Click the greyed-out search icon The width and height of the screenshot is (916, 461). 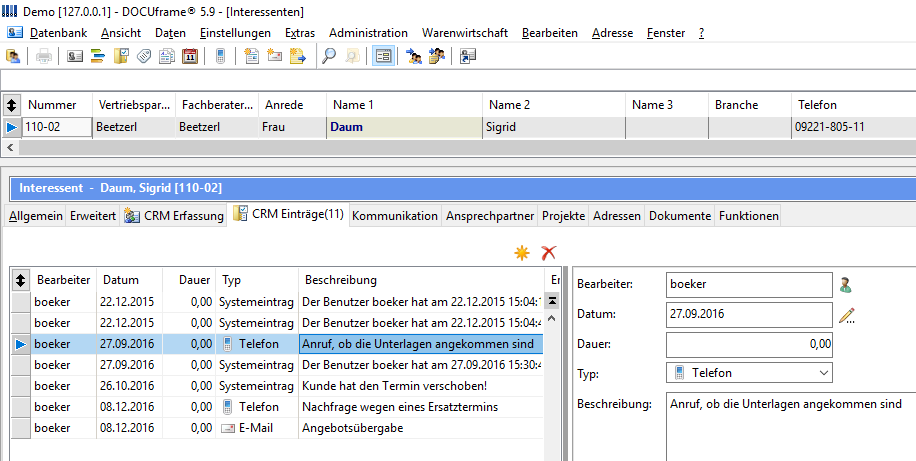click(352, 57)
